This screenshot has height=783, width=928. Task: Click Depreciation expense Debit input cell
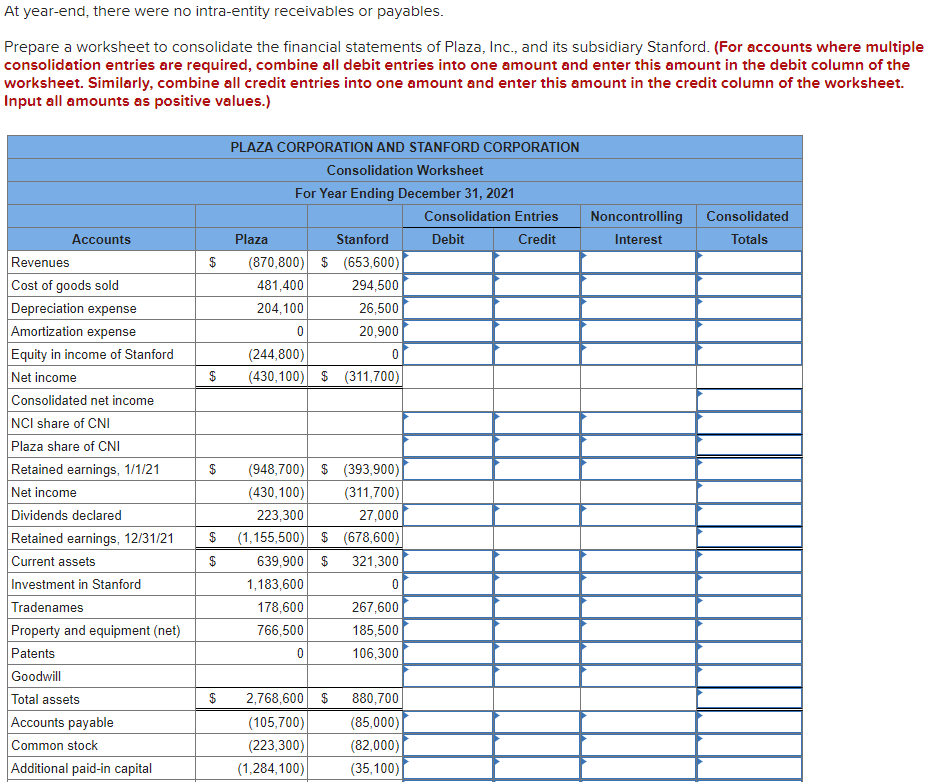coord(448,308)
